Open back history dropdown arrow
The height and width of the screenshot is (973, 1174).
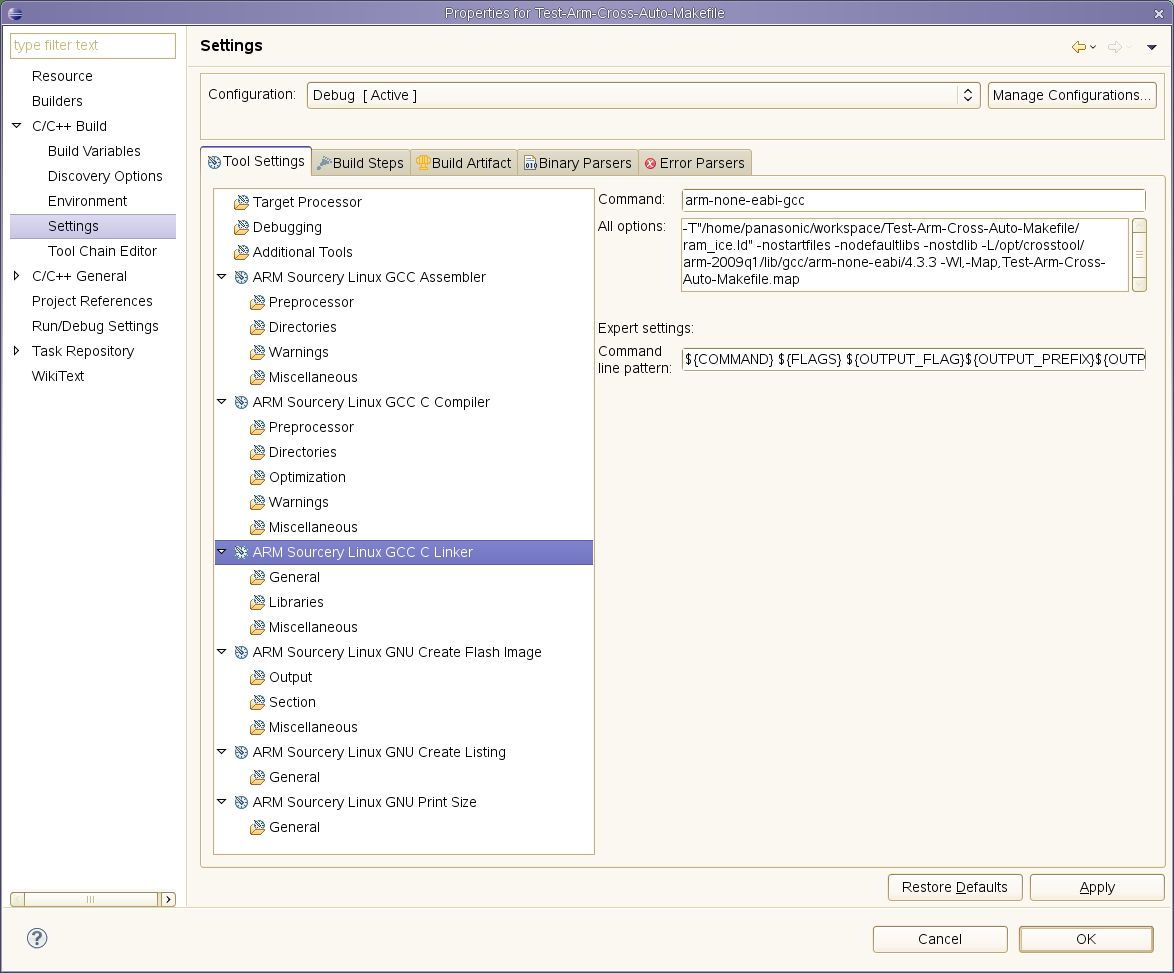1093,47
